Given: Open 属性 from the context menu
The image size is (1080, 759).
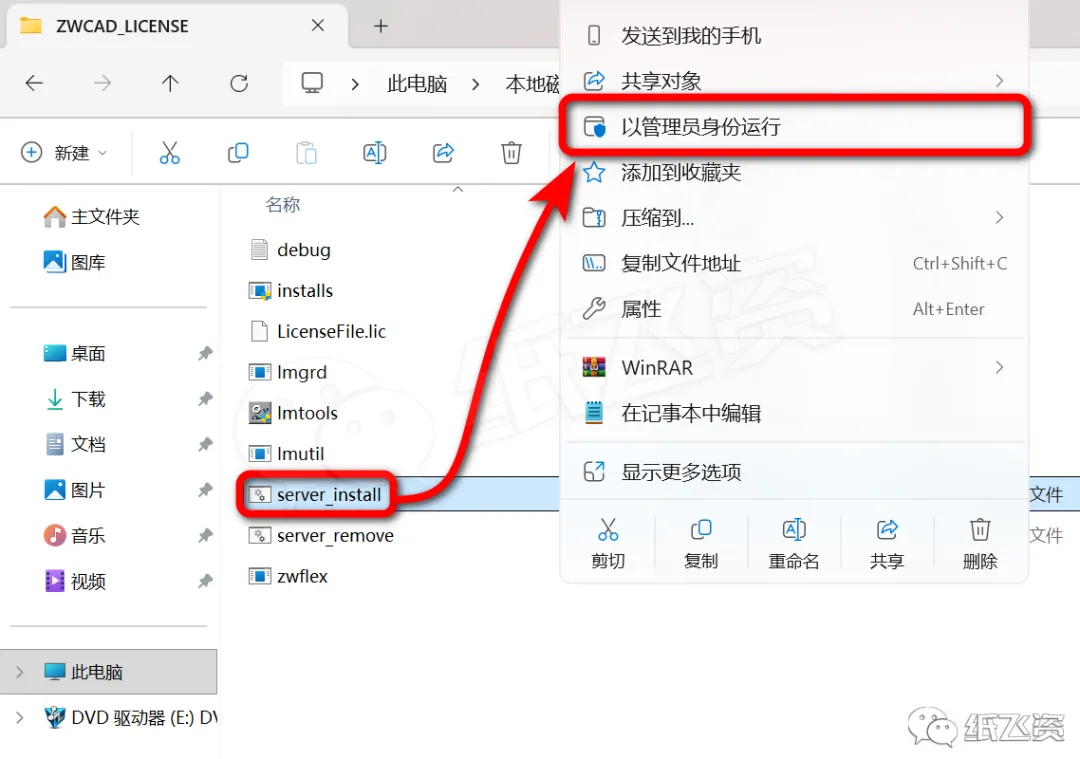Looking at the screenshot, I should click(794, 309).
